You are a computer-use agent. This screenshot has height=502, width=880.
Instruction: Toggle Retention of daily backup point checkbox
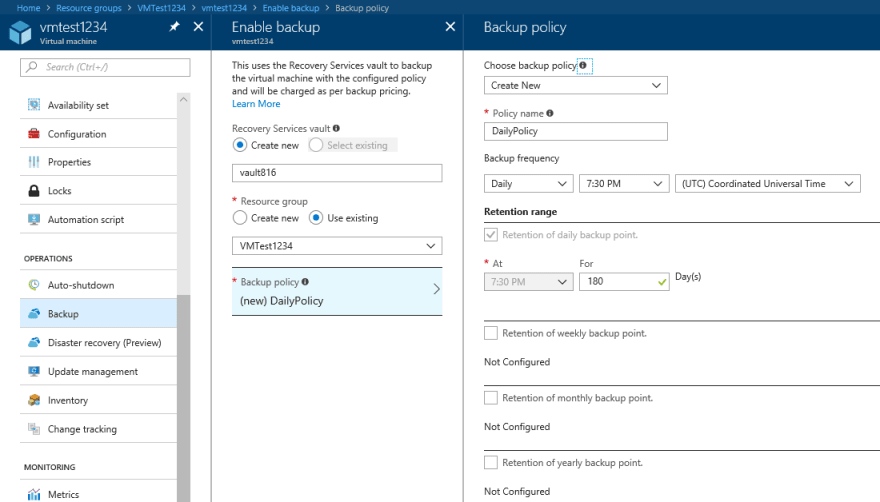tap(491, 235)
